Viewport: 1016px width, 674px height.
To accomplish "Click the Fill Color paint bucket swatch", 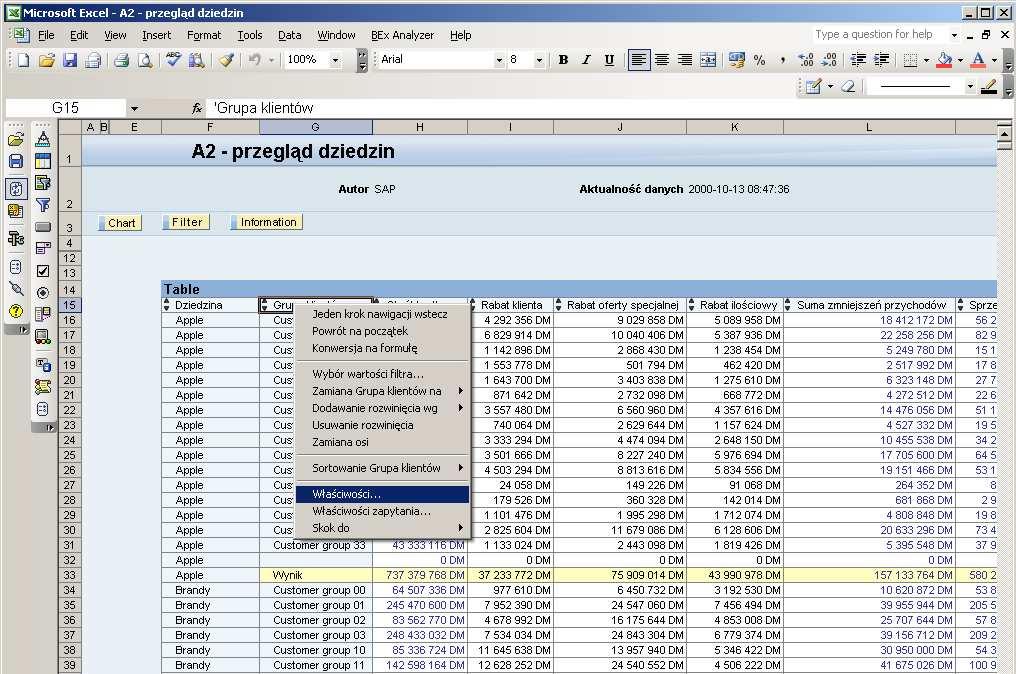I will click(945, 60).
